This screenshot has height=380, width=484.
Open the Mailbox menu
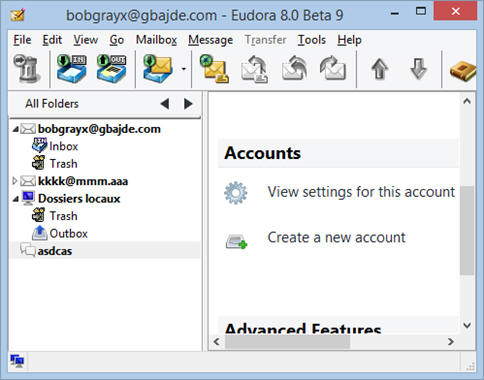(156, 40)
